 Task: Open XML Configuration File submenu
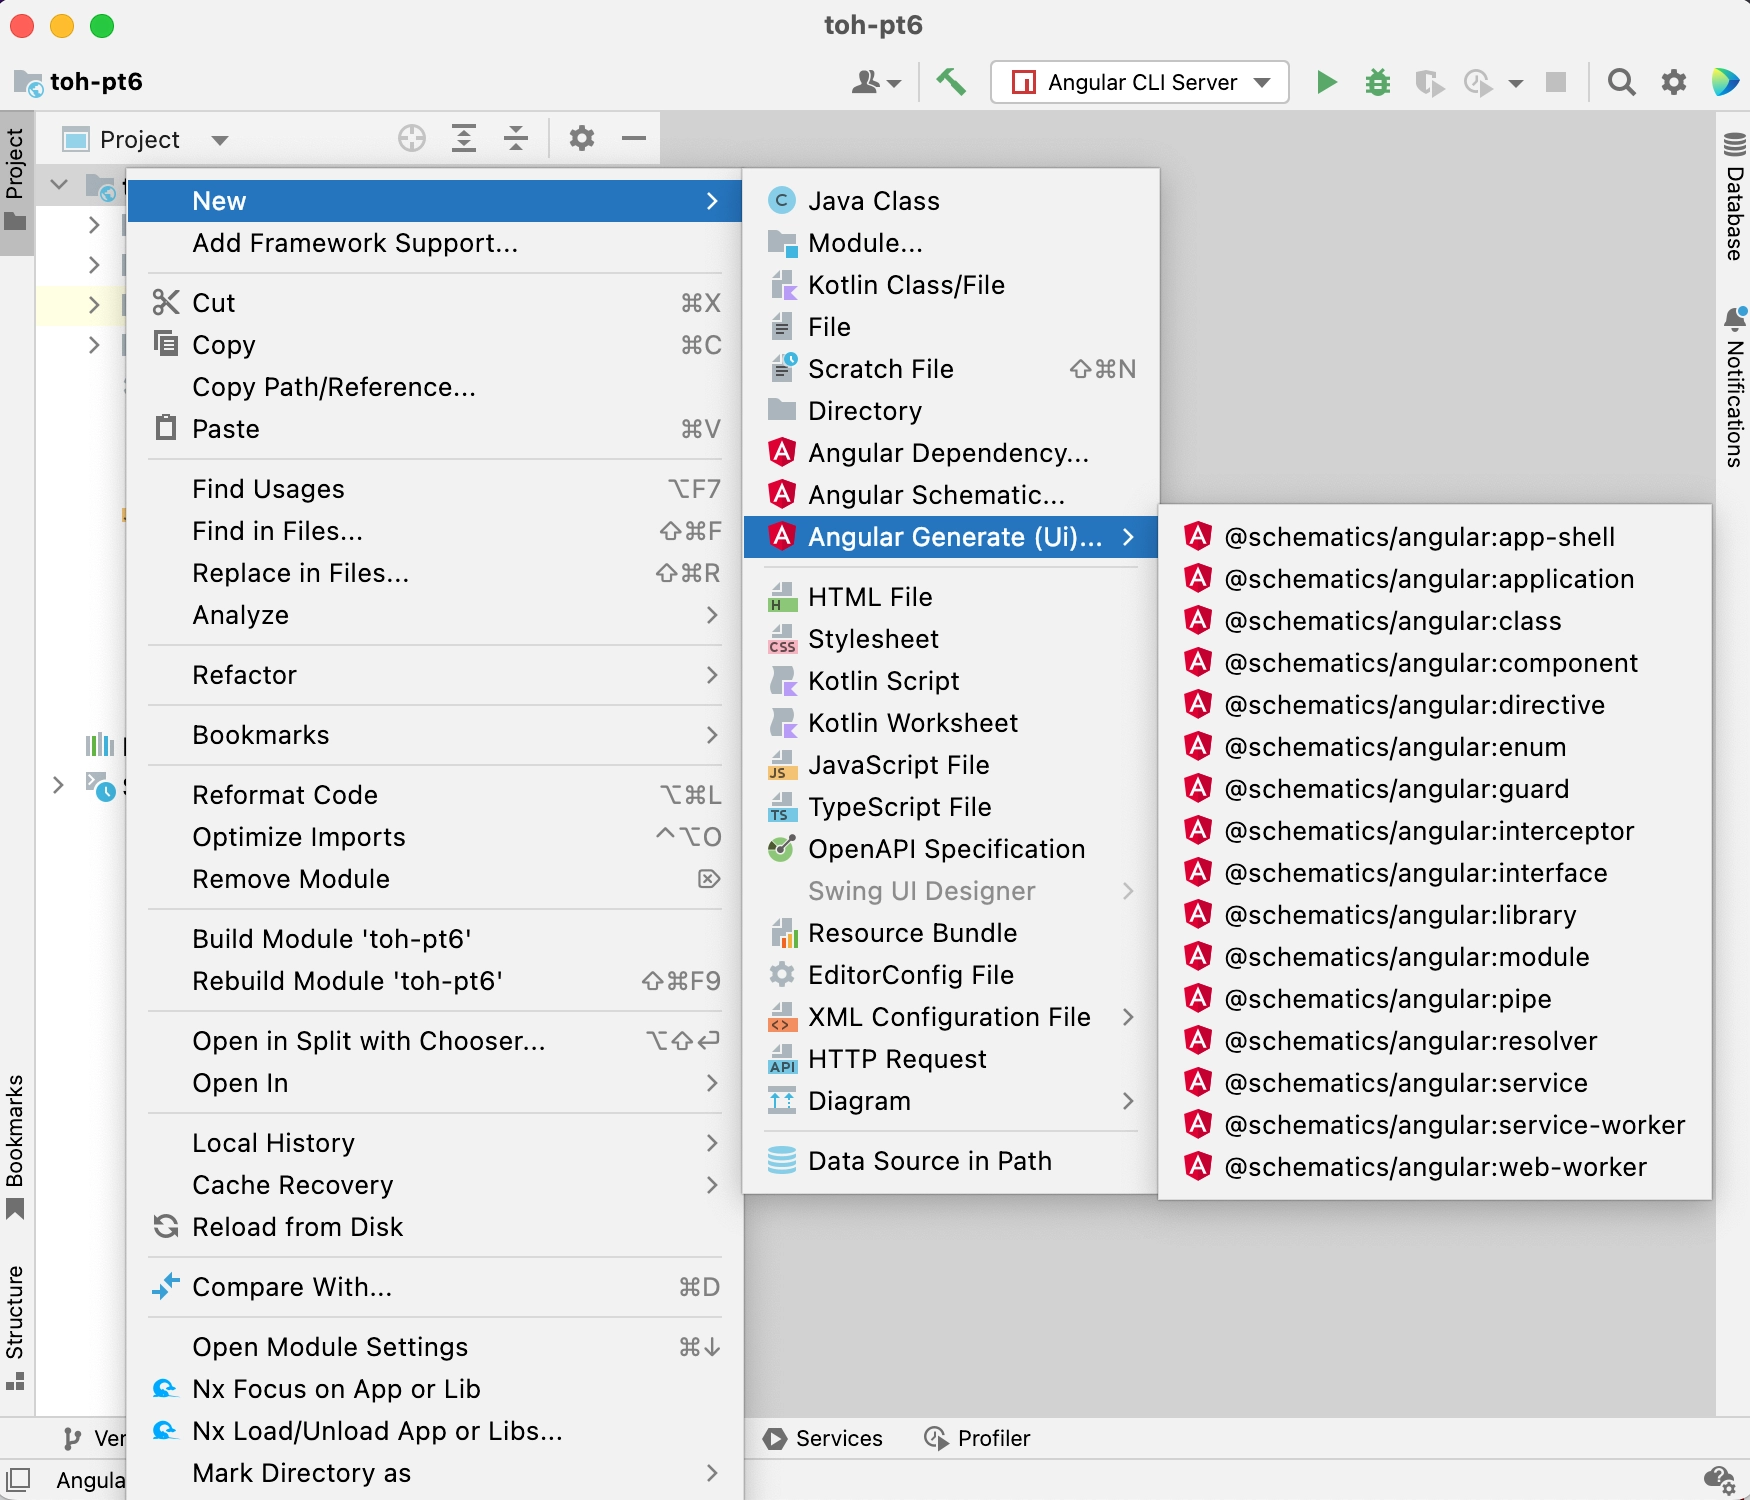coord(951,1017)
